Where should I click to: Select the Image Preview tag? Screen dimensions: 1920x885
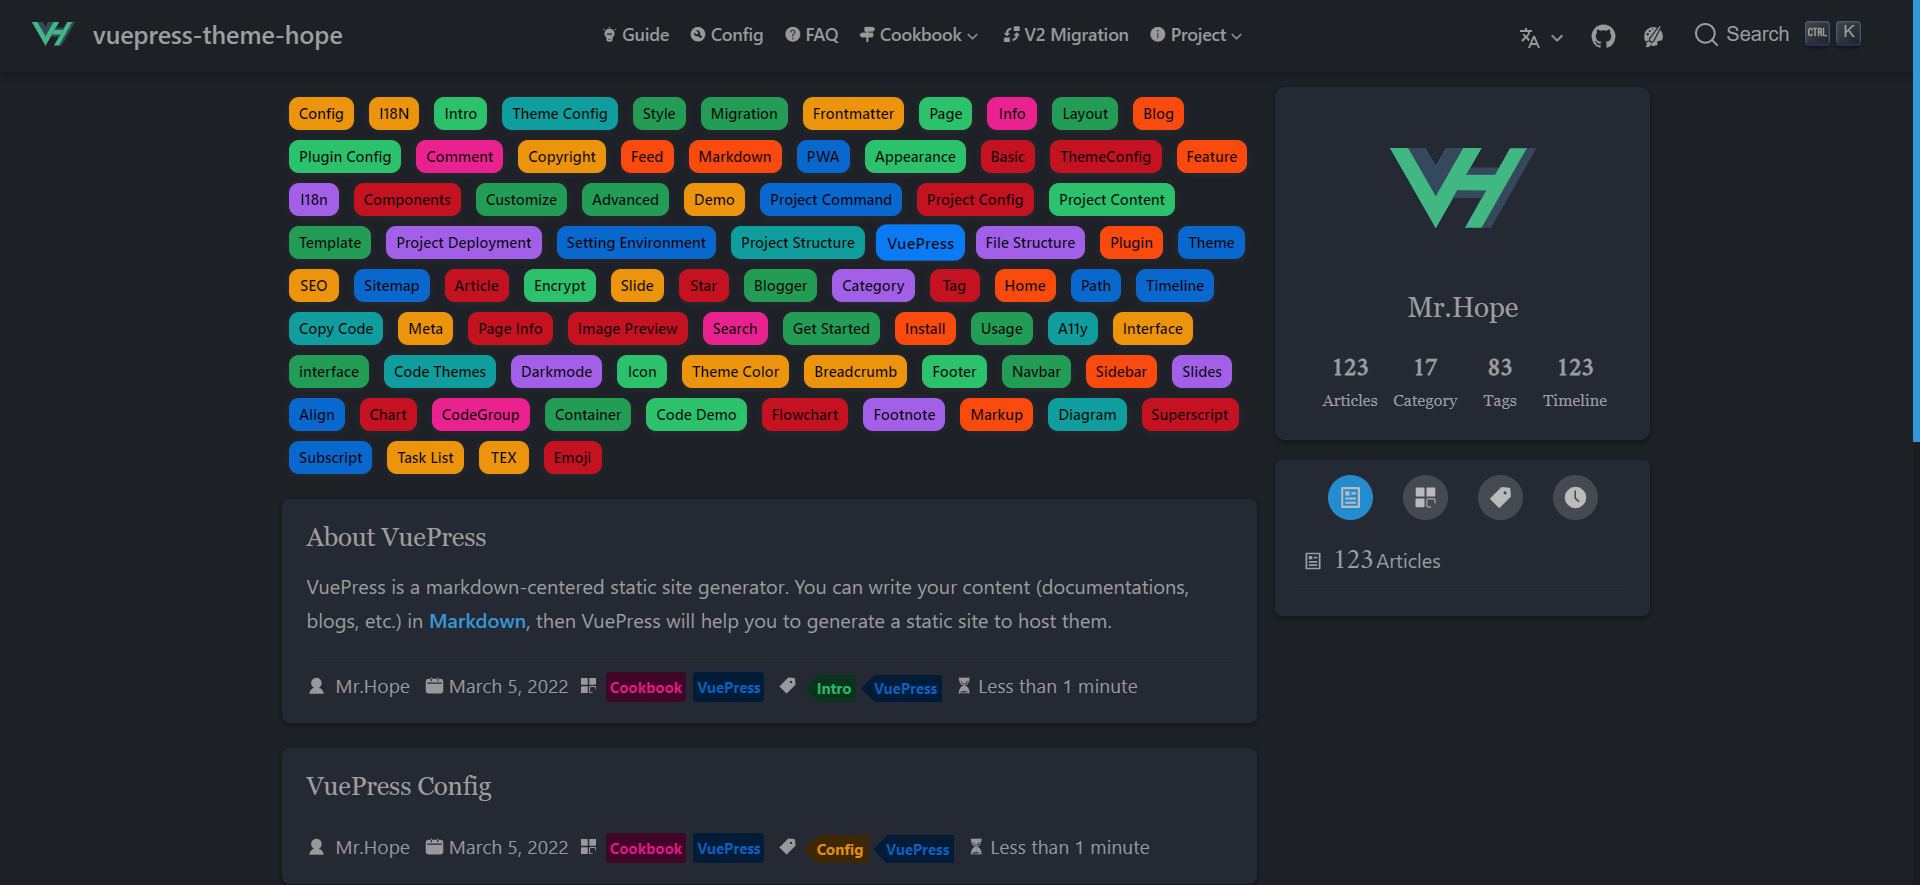627,329
